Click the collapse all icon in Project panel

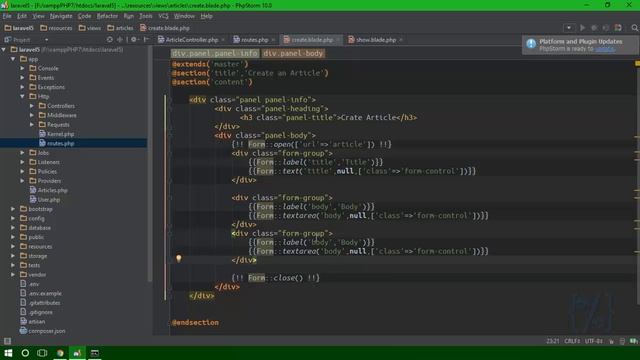[120, 40]
